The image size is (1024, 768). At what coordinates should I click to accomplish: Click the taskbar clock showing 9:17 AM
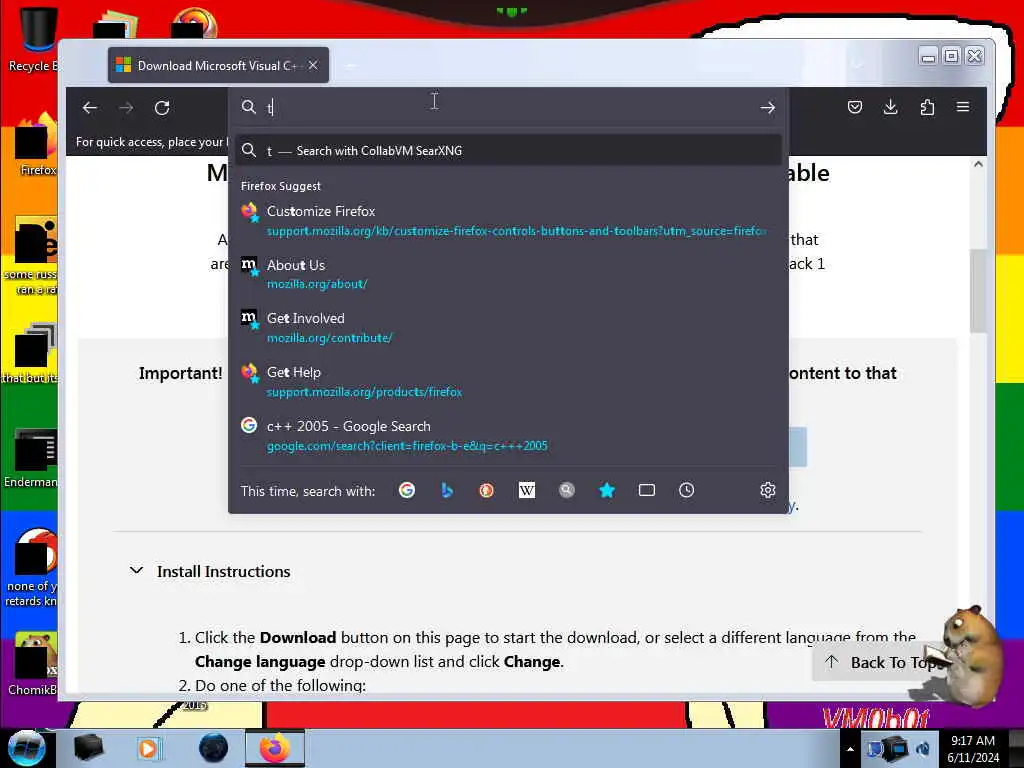point(973,749)
